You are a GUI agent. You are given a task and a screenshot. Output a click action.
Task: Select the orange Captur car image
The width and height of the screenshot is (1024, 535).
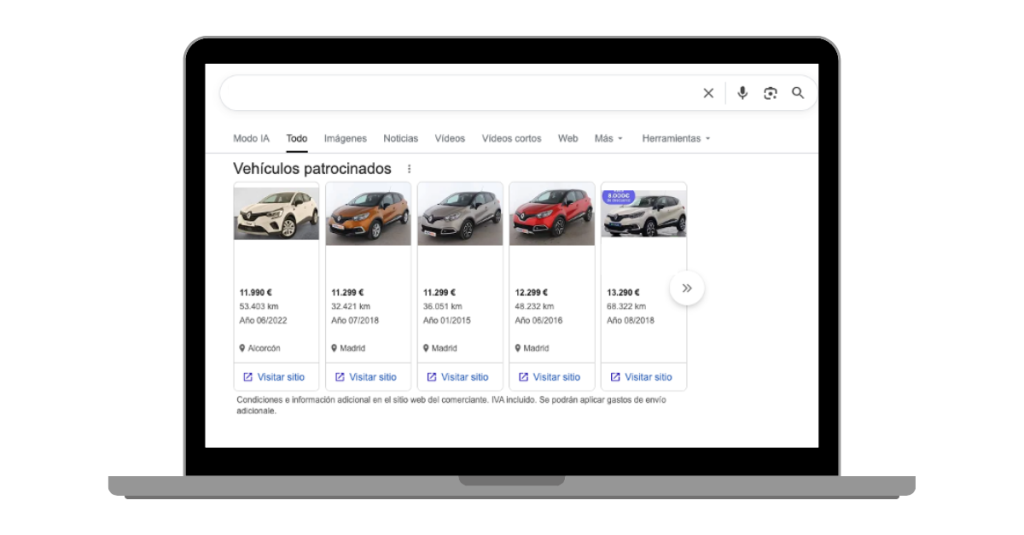click(368, 214)
